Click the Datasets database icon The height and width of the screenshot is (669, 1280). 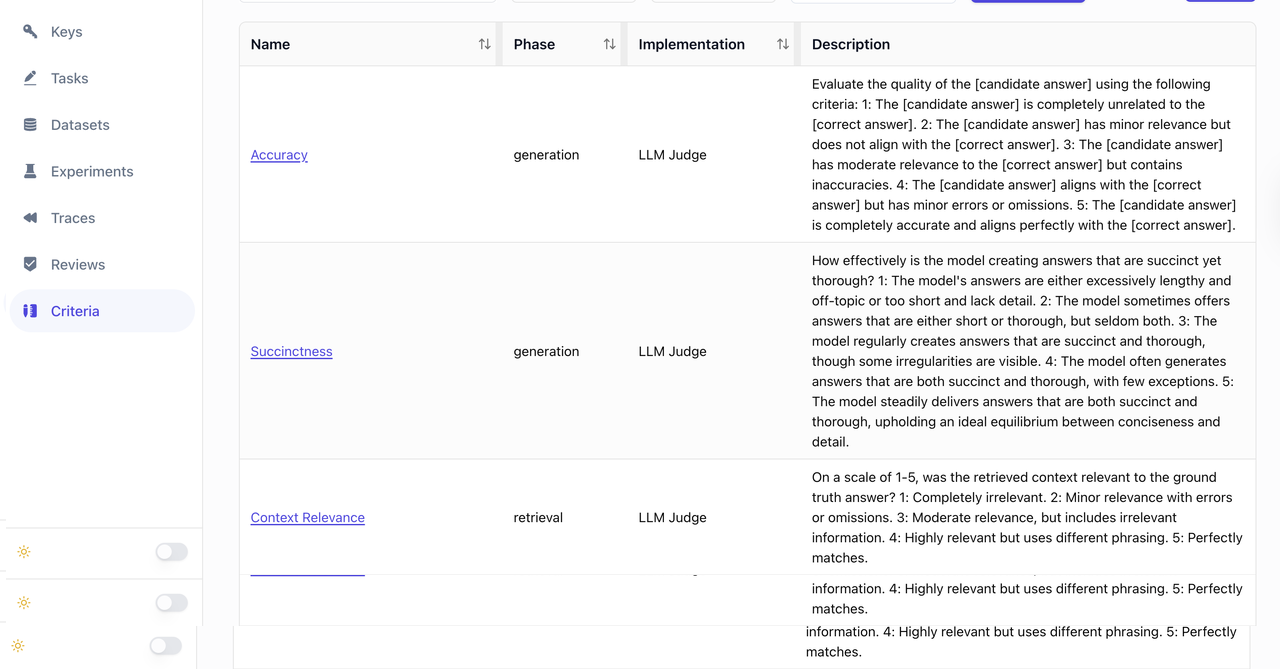30,125
